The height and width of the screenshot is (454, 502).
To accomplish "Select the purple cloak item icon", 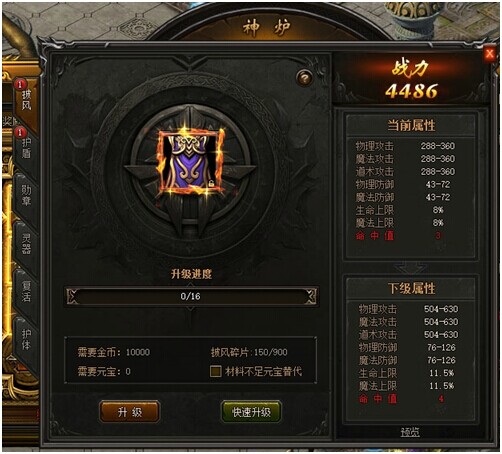I will (x=191, y=162).
